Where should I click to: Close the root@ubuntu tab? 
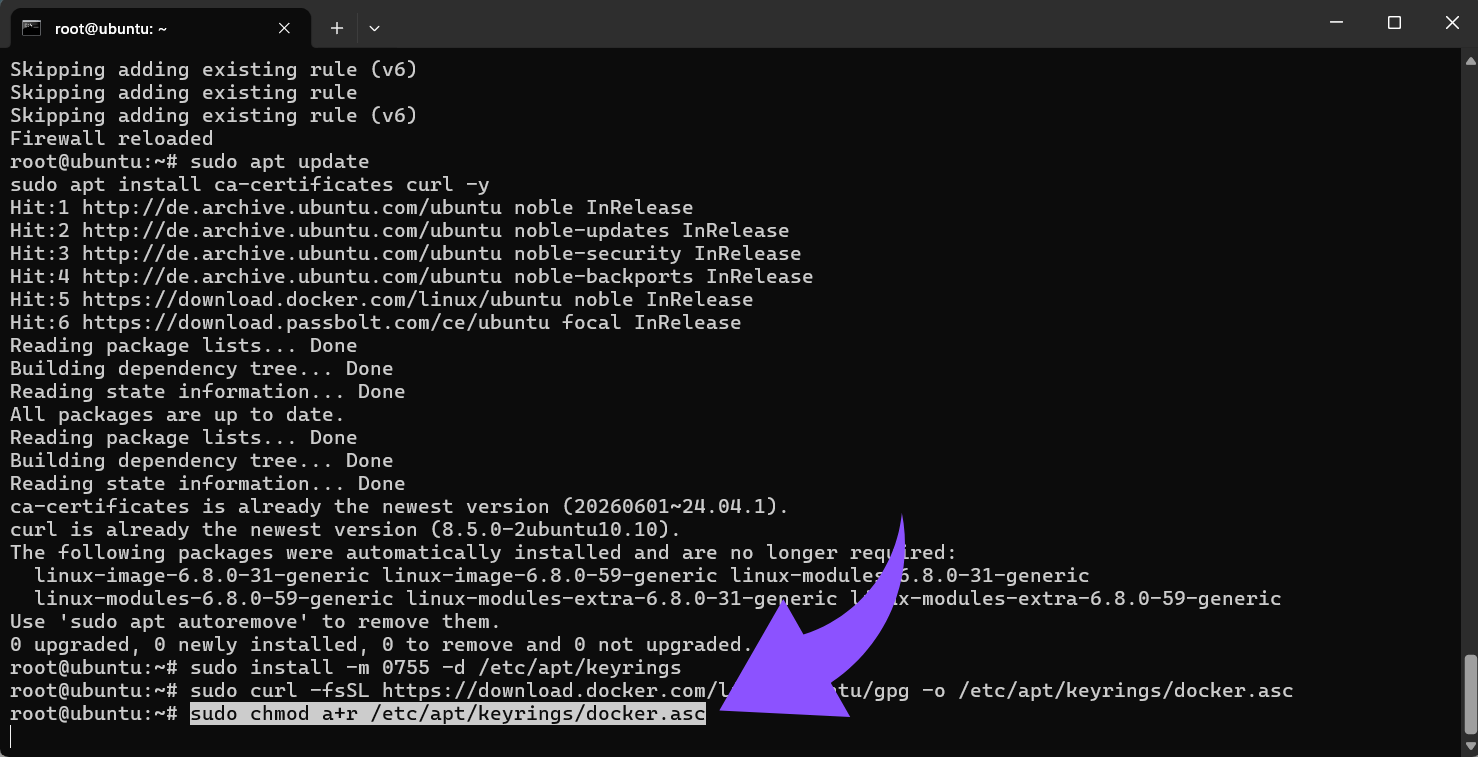tap(284, 28)
